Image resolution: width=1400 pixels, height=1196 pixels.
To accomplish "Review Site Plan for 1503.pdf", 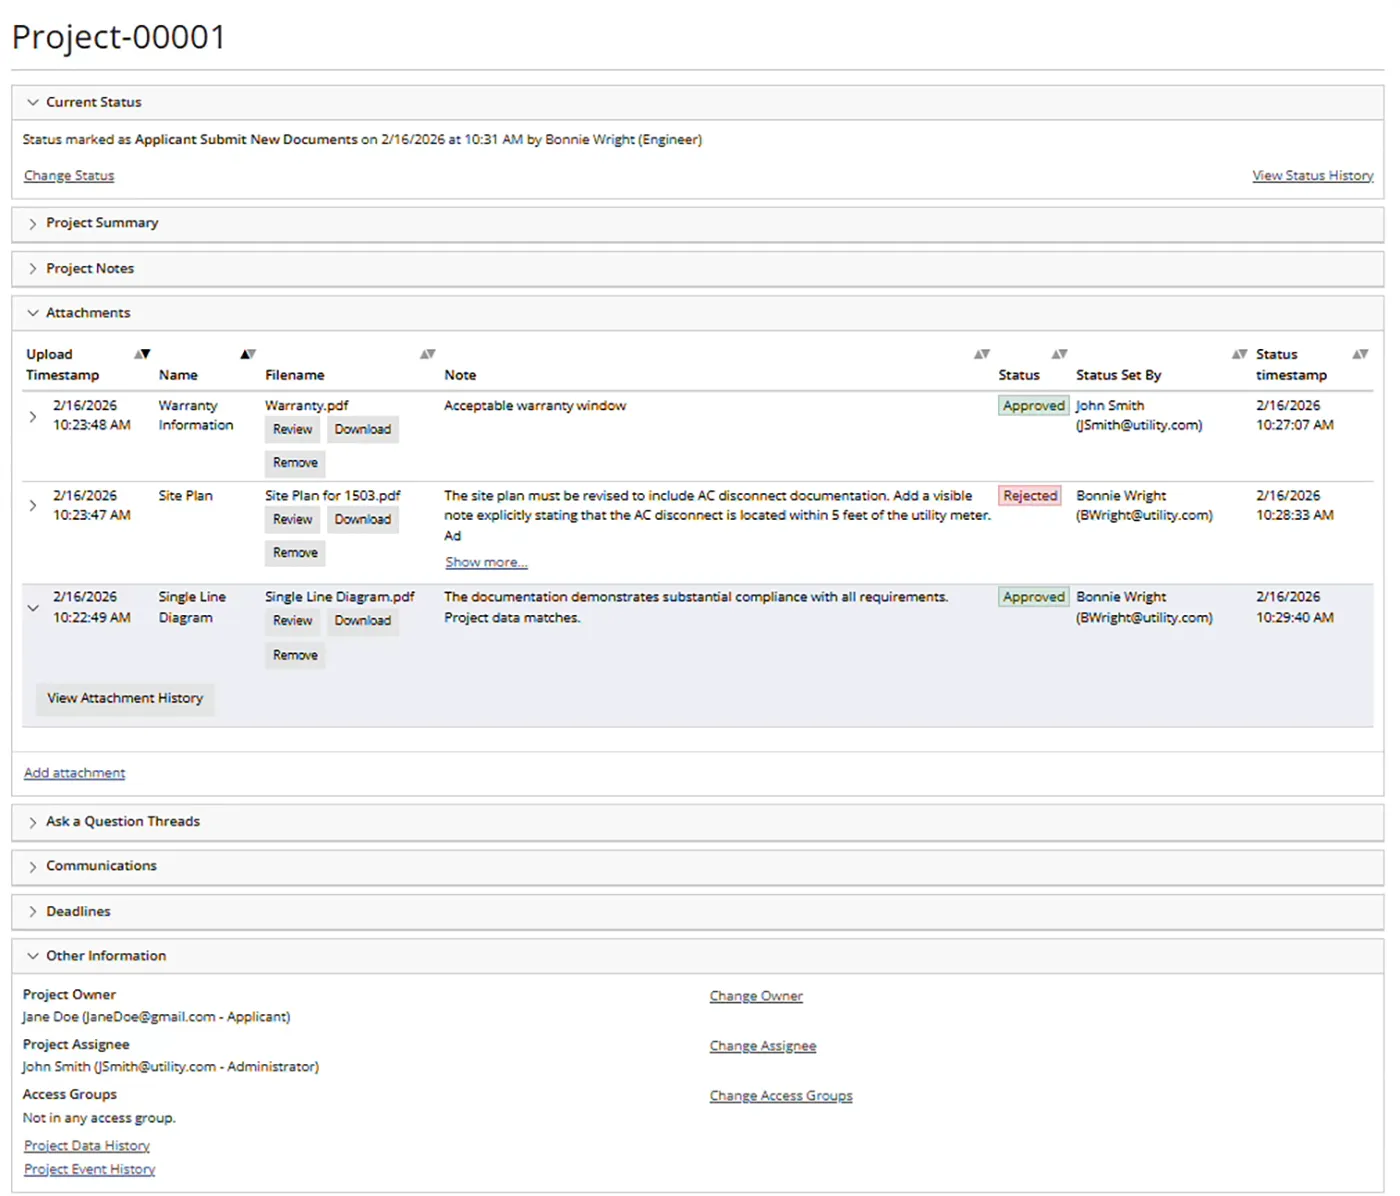I will 292,520.
